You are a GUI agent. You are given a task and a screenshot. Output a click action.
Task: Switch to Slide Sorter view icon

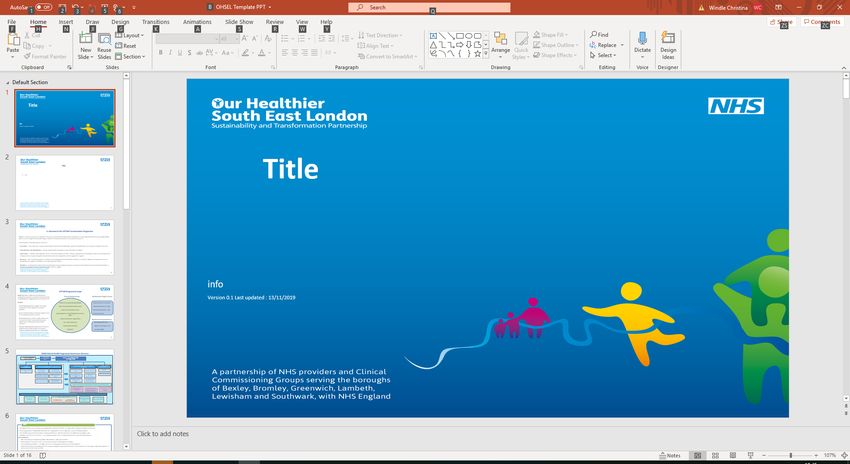point(715,455)
